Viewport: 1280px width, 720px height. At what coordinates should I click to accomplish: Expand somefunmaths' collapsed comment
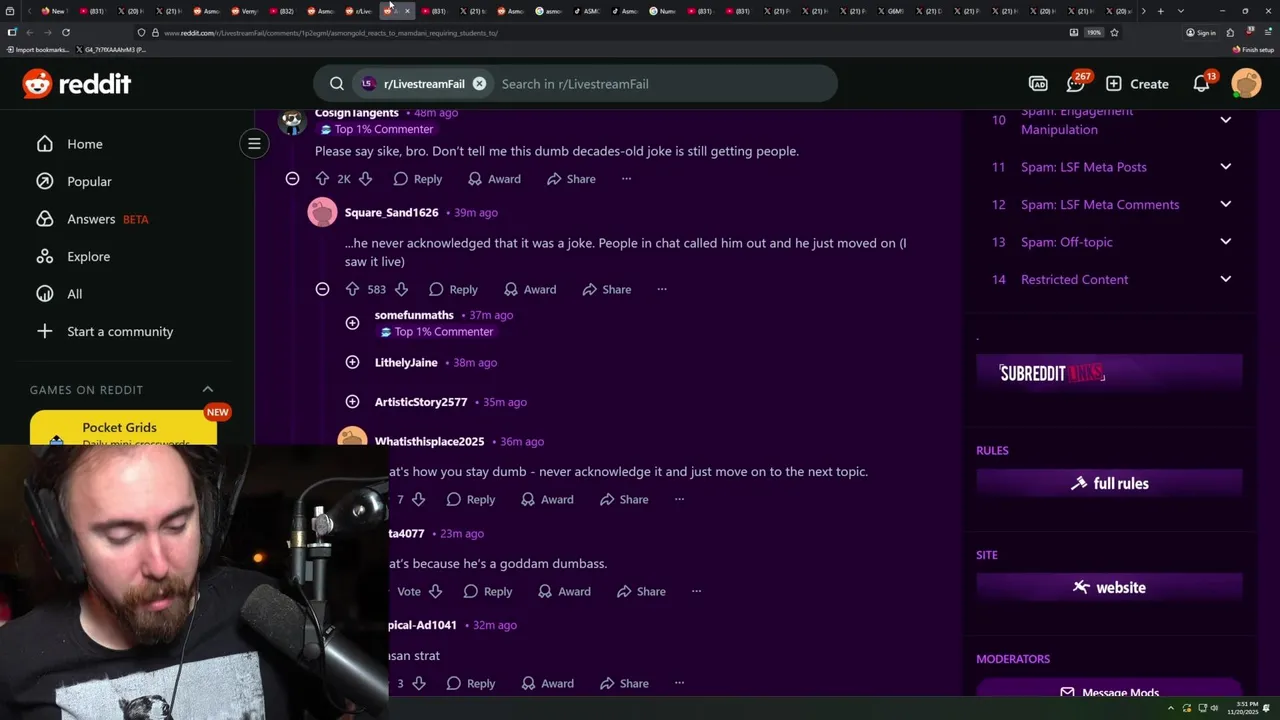[x=352, y=323]
